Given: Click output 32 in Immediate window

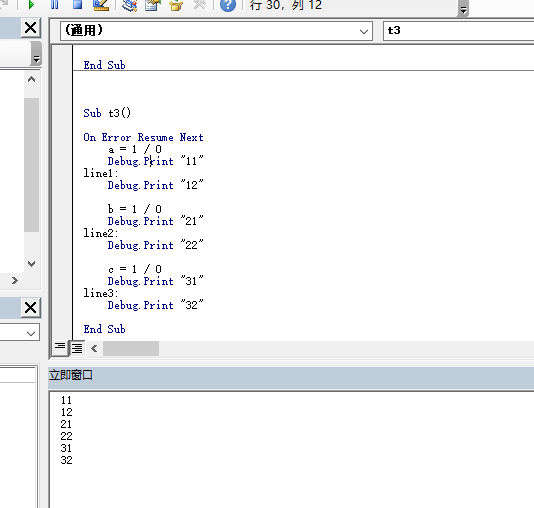Looking at the screenshot, I should 66,460.
